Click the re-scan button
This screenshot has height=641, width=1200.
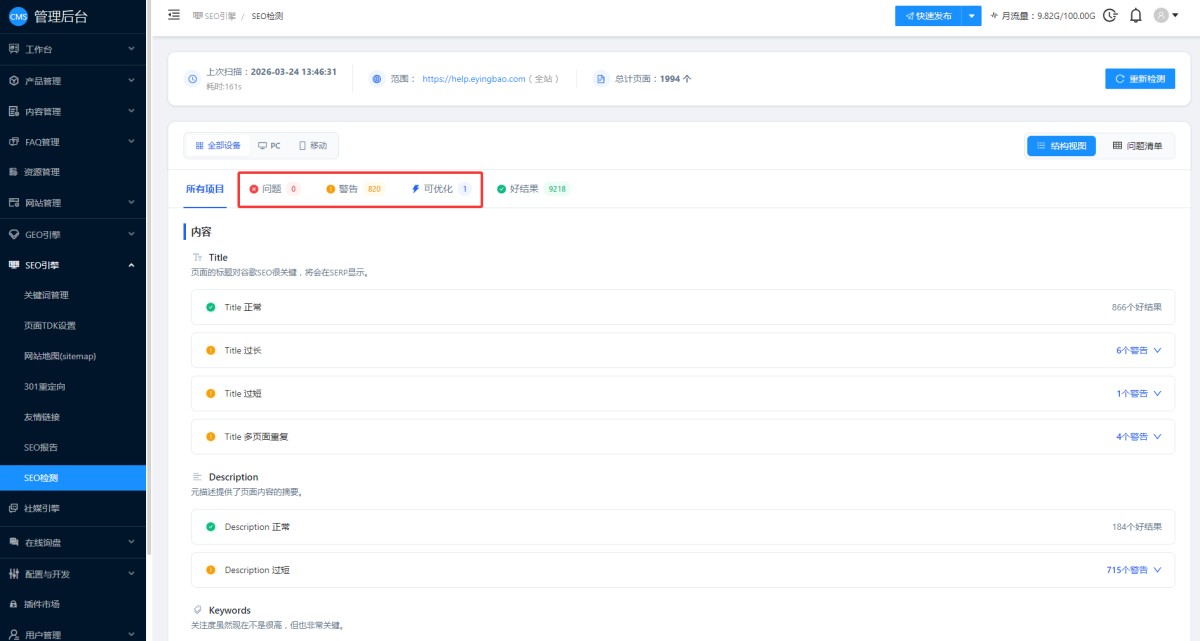(1139, 79)
